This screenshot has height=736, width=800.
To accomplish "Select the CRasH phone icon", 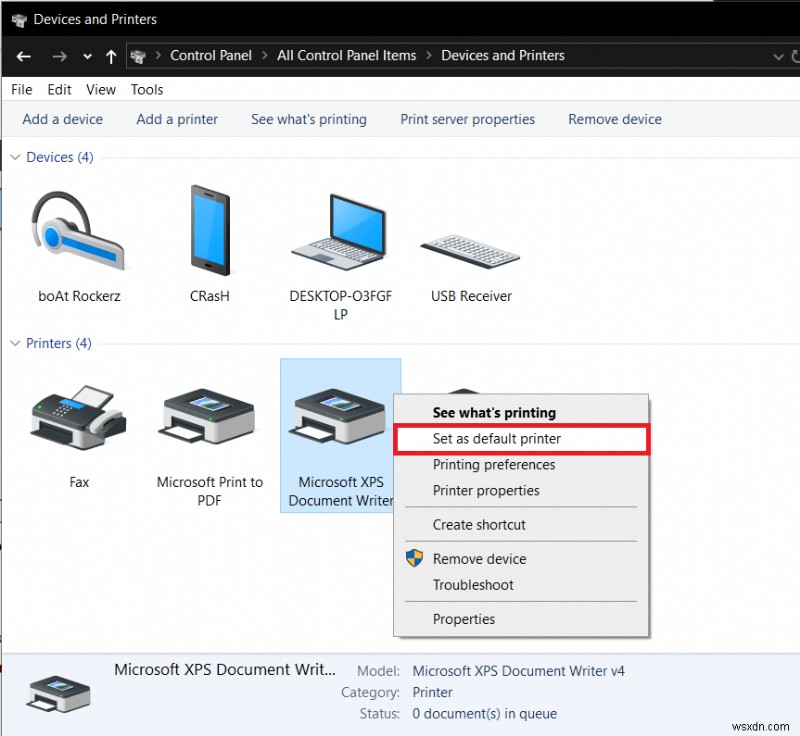I will tap(208, 230).
